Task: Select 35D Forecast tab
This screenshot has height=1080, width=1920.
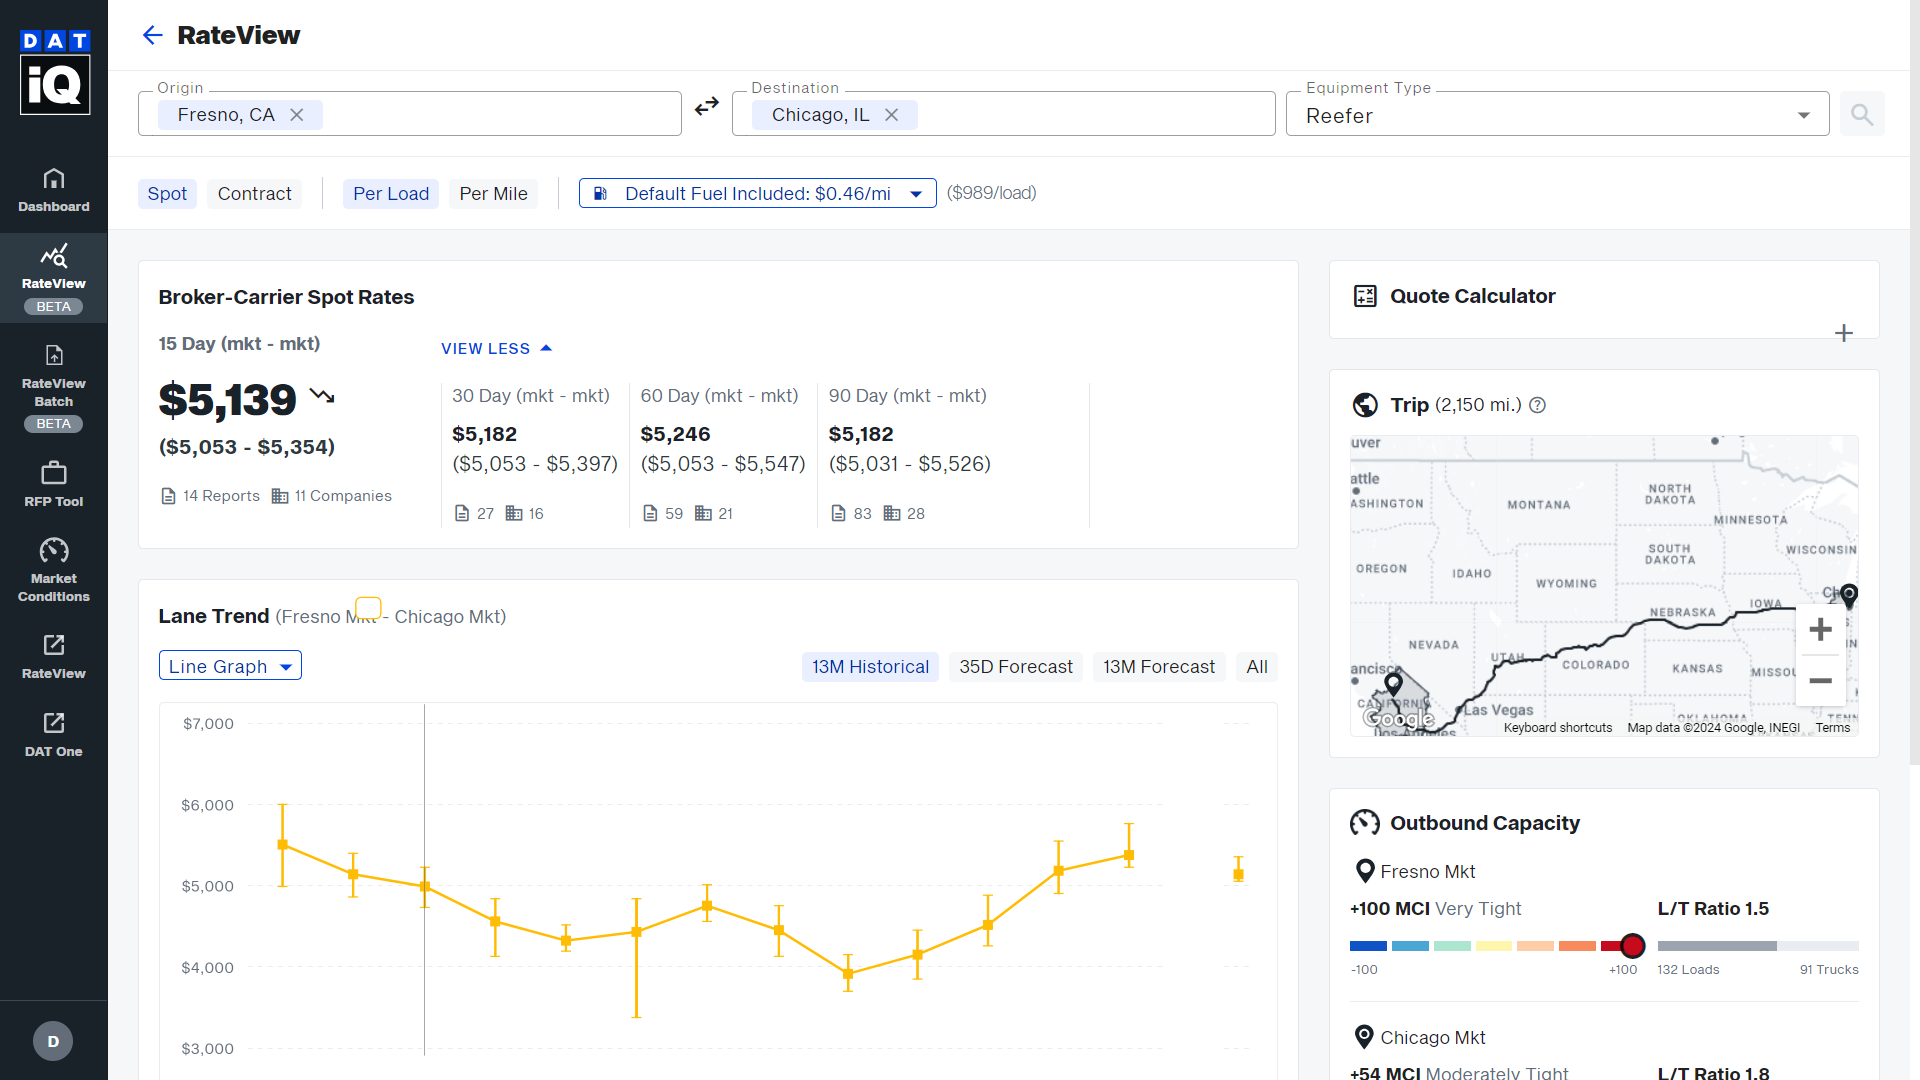Action: [1016, 667]
